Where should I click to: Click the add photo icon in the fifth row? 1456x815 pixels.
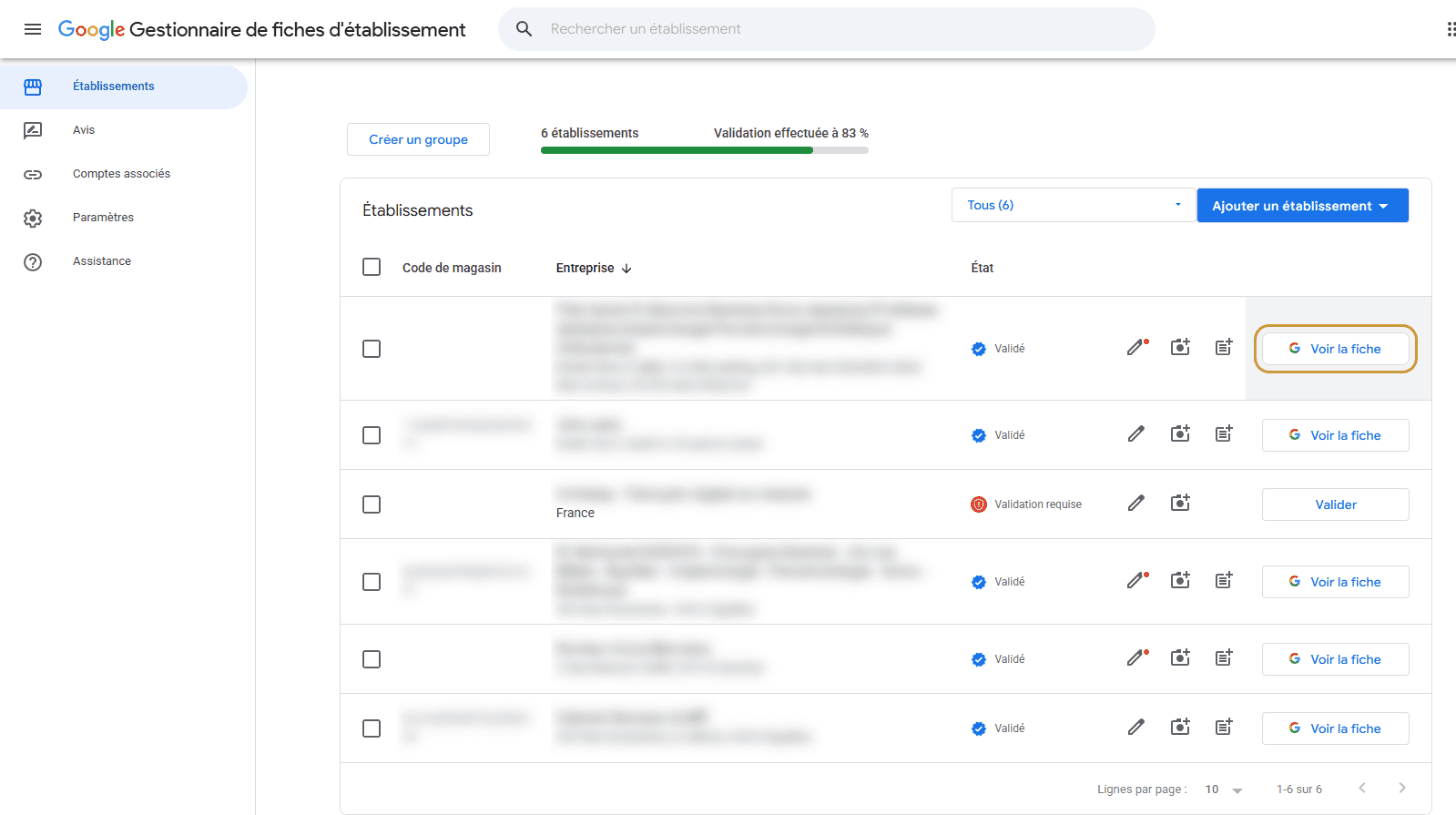click(1180, 659)
